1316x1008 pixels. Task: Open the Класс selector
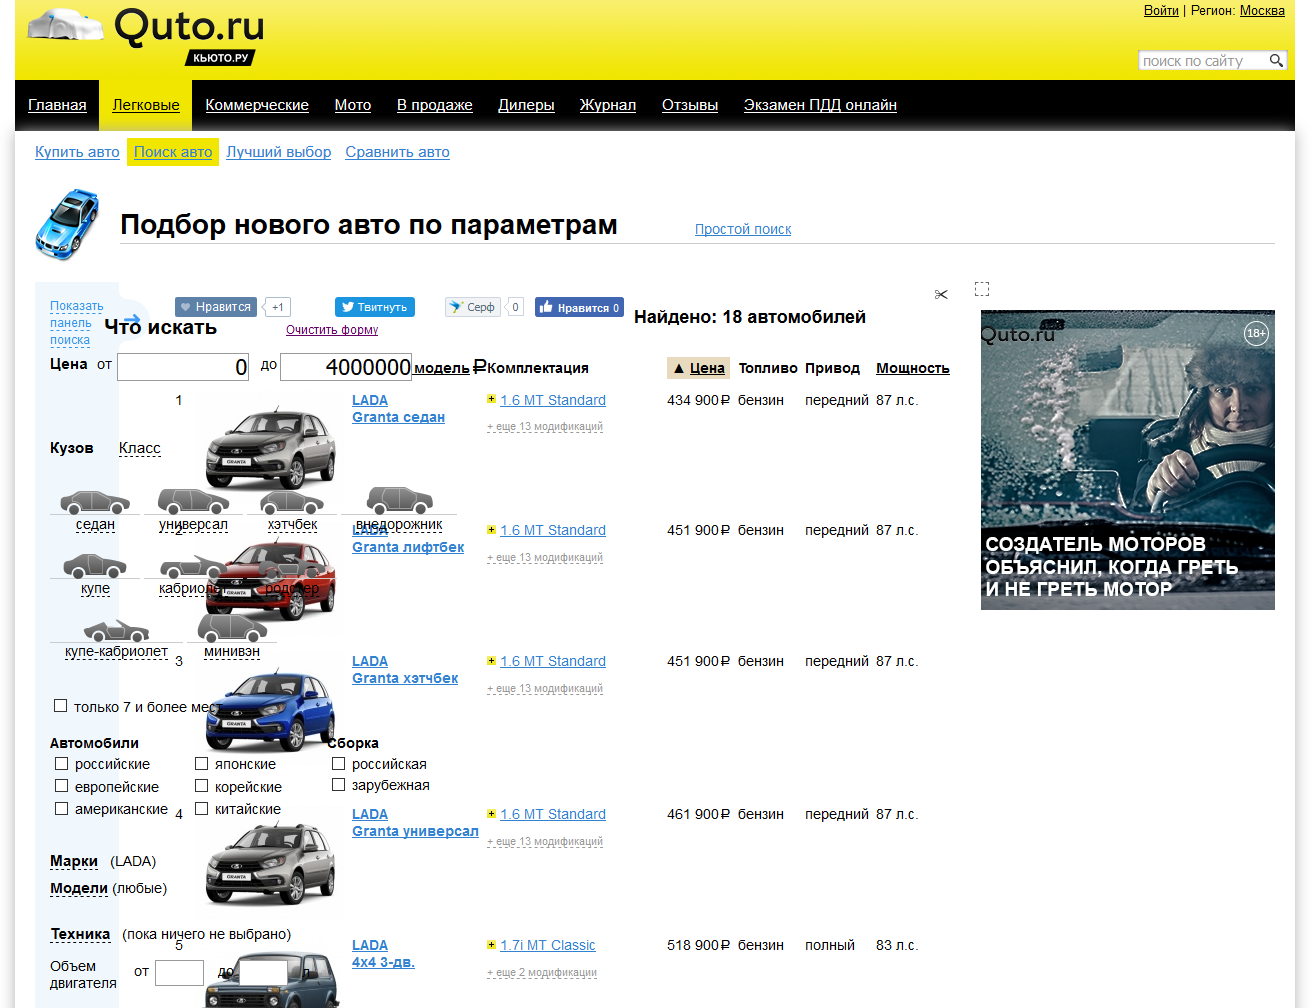pyautogui.click(x=140, y=448)
